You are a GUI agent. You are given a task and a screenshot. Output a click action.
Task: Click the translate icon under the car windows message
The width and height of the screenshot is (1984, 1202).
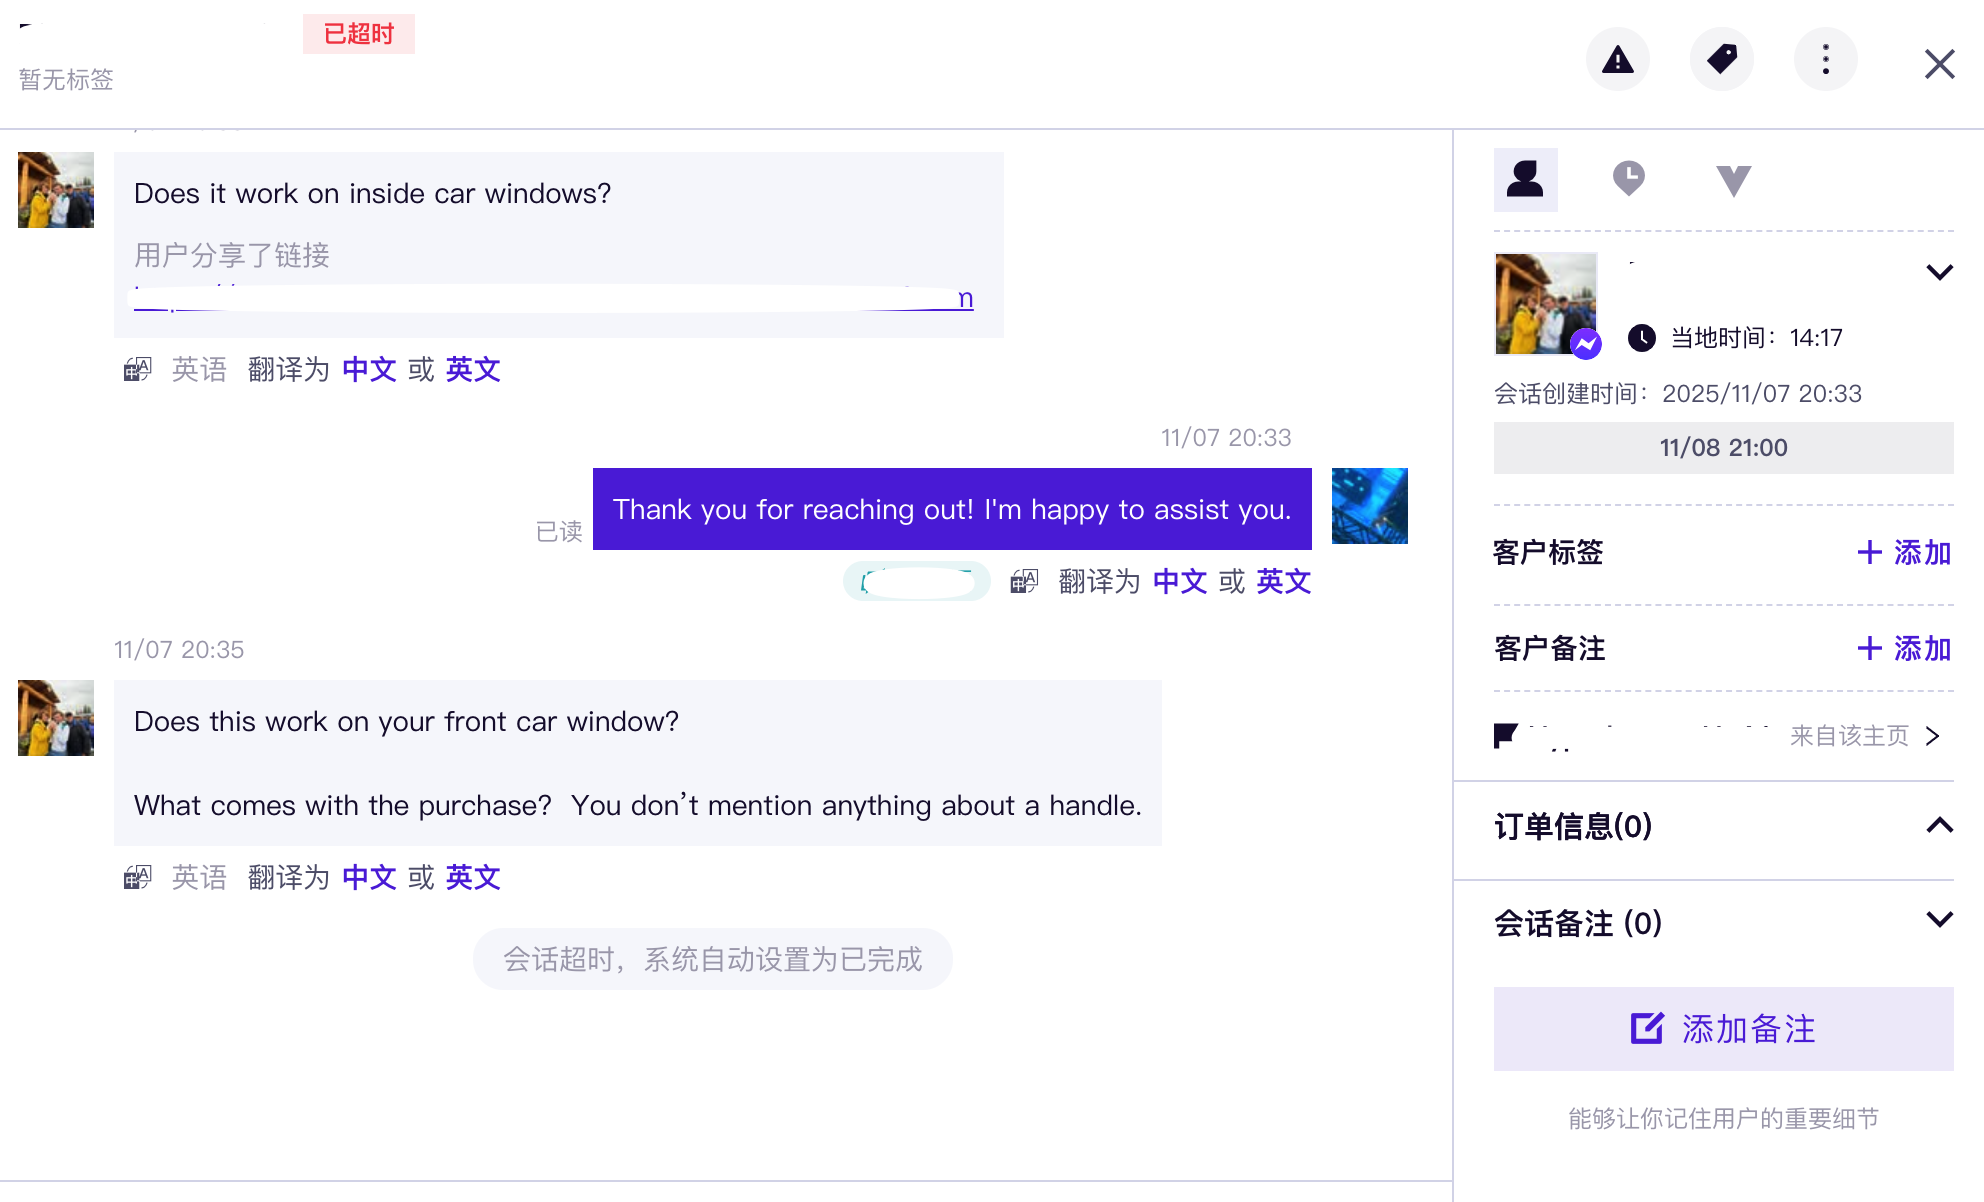click(137, 369)
